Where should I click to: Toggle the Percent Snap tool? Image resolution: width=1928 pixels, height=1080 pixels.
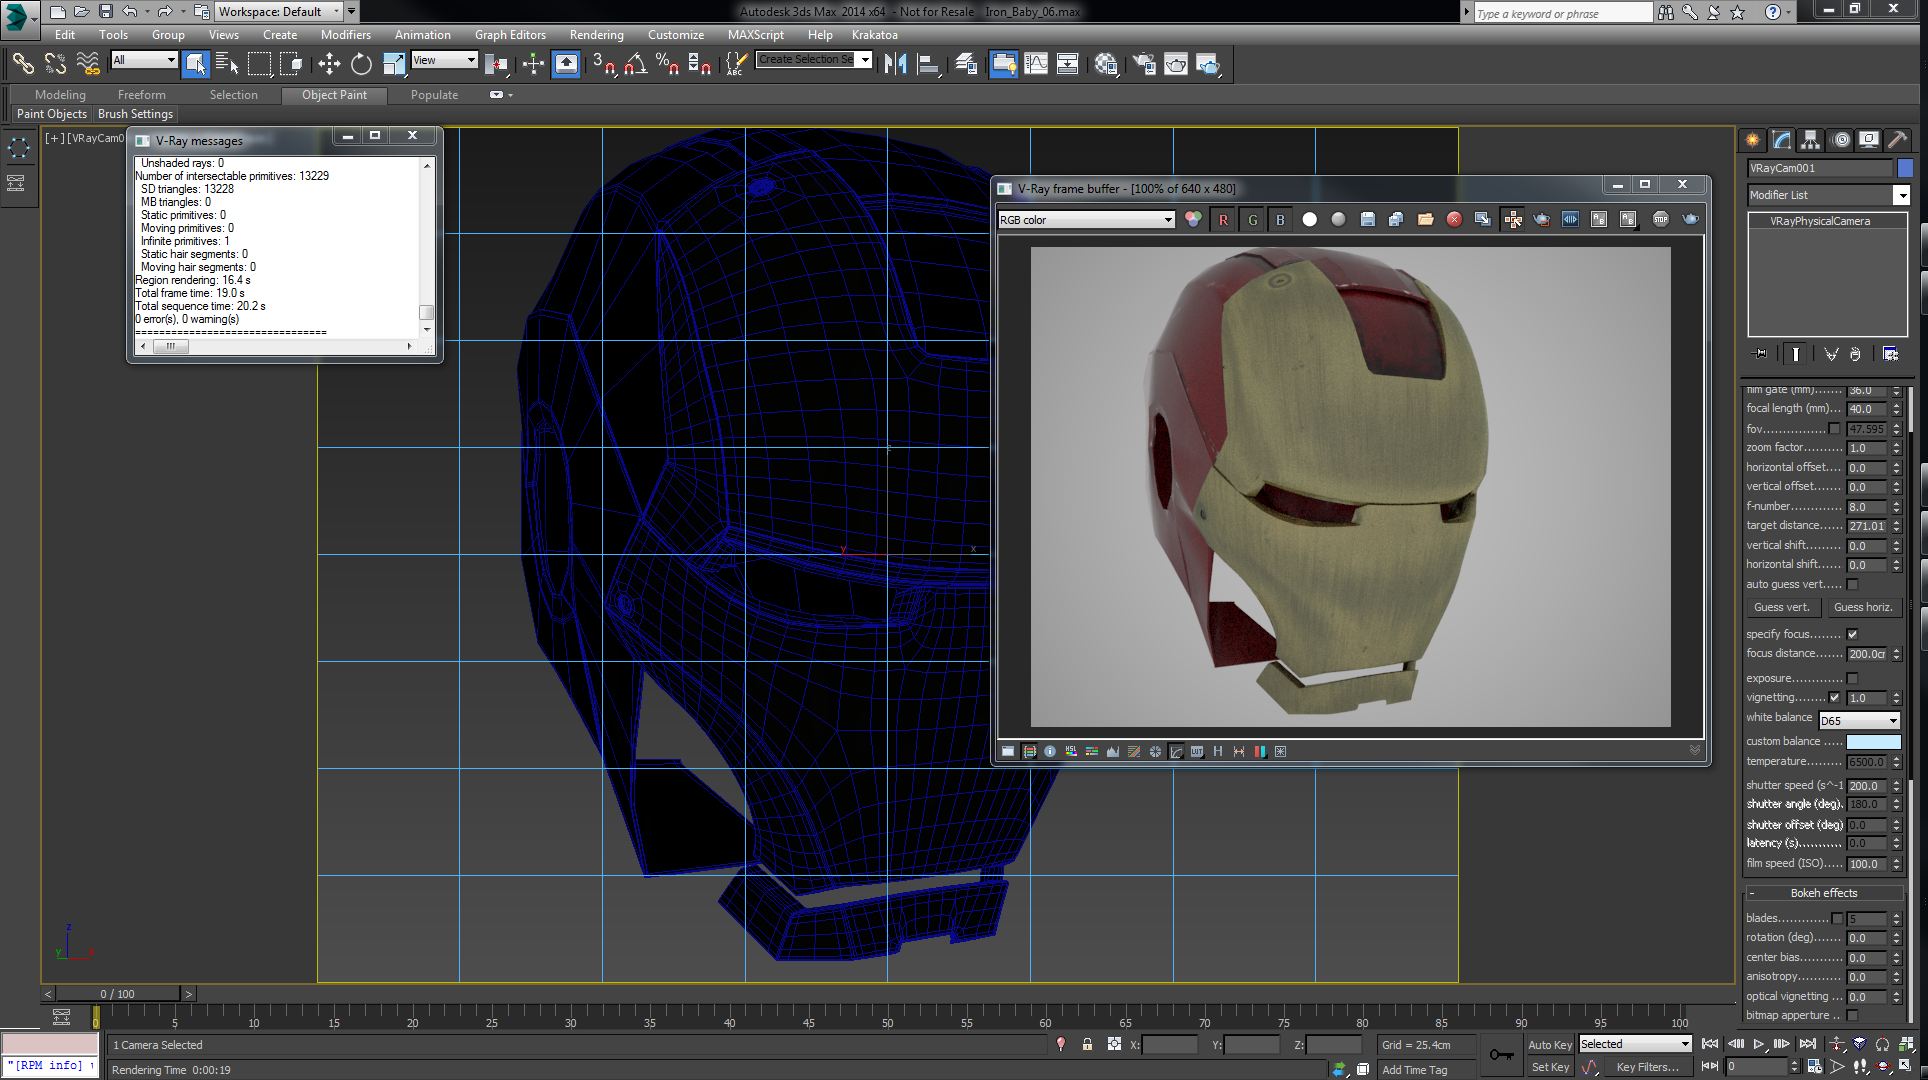pyautogui.click(x=668, y=64)
